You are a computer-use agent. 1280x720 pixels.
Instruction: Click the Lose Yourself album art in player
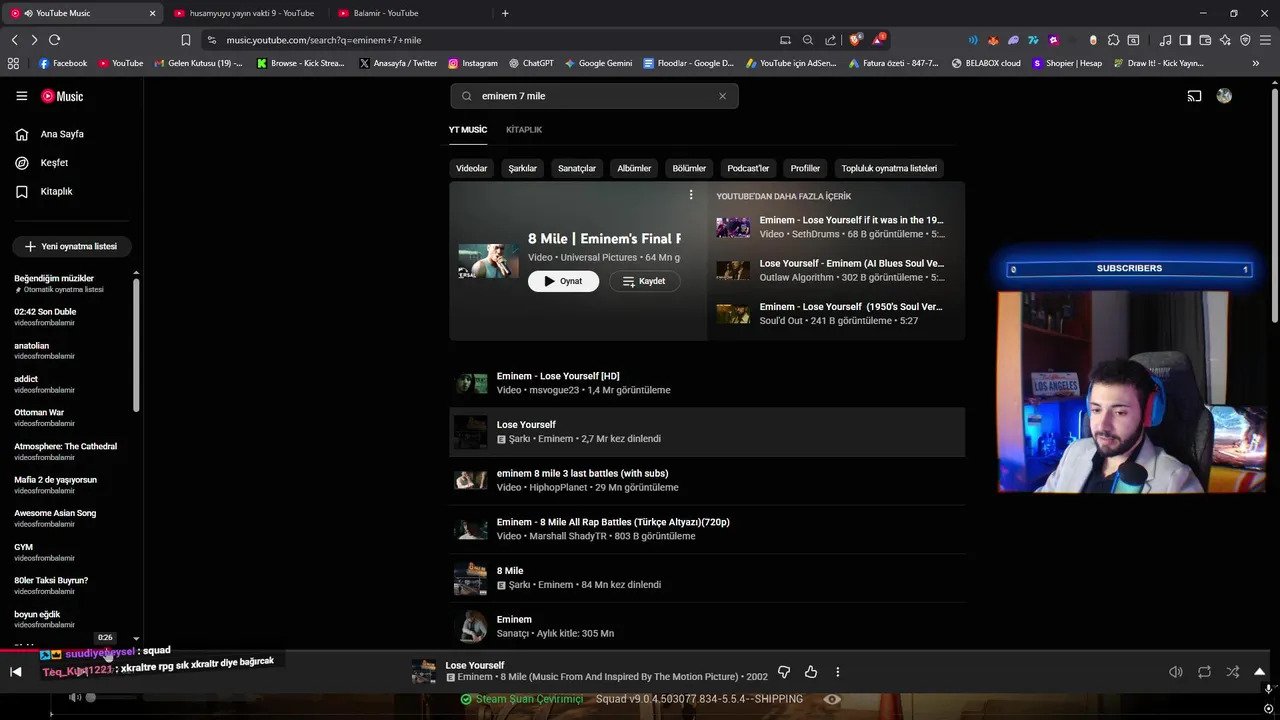424,672
